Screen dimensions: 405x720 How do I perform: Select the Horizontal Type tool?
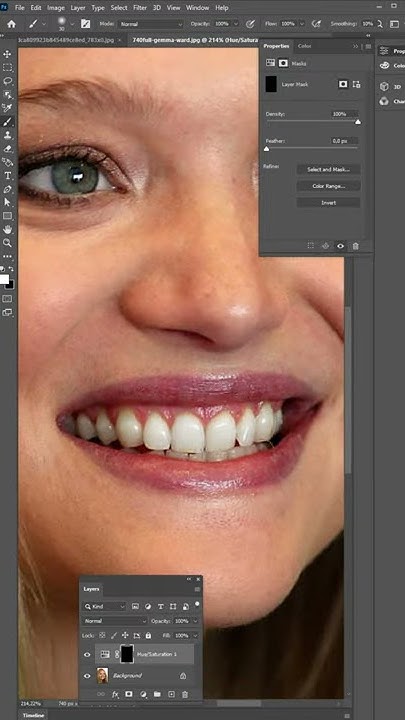[x=8, y=175]
